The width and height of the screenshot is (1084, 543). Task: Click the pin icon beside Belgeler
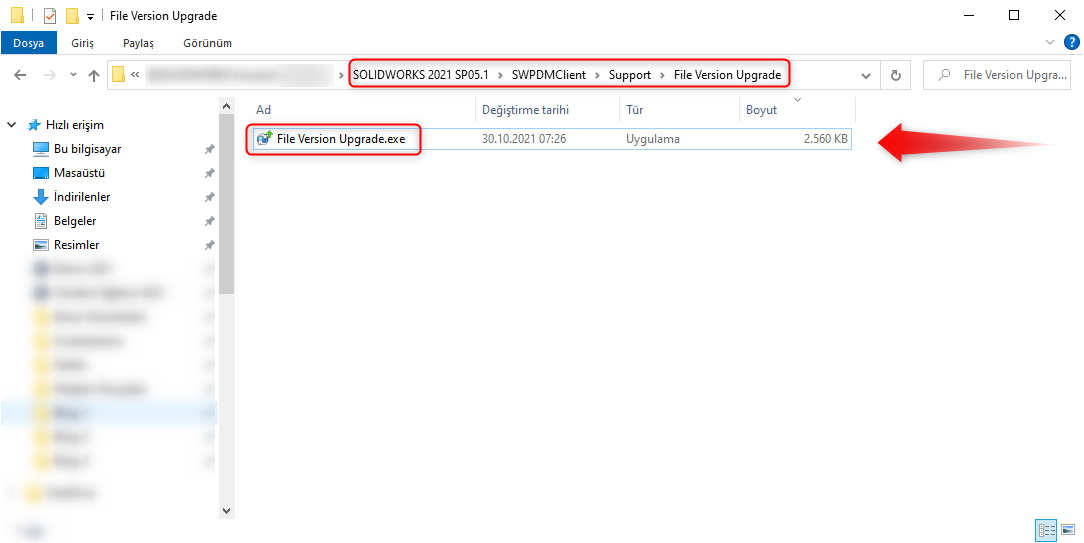[x=209, y=221]
